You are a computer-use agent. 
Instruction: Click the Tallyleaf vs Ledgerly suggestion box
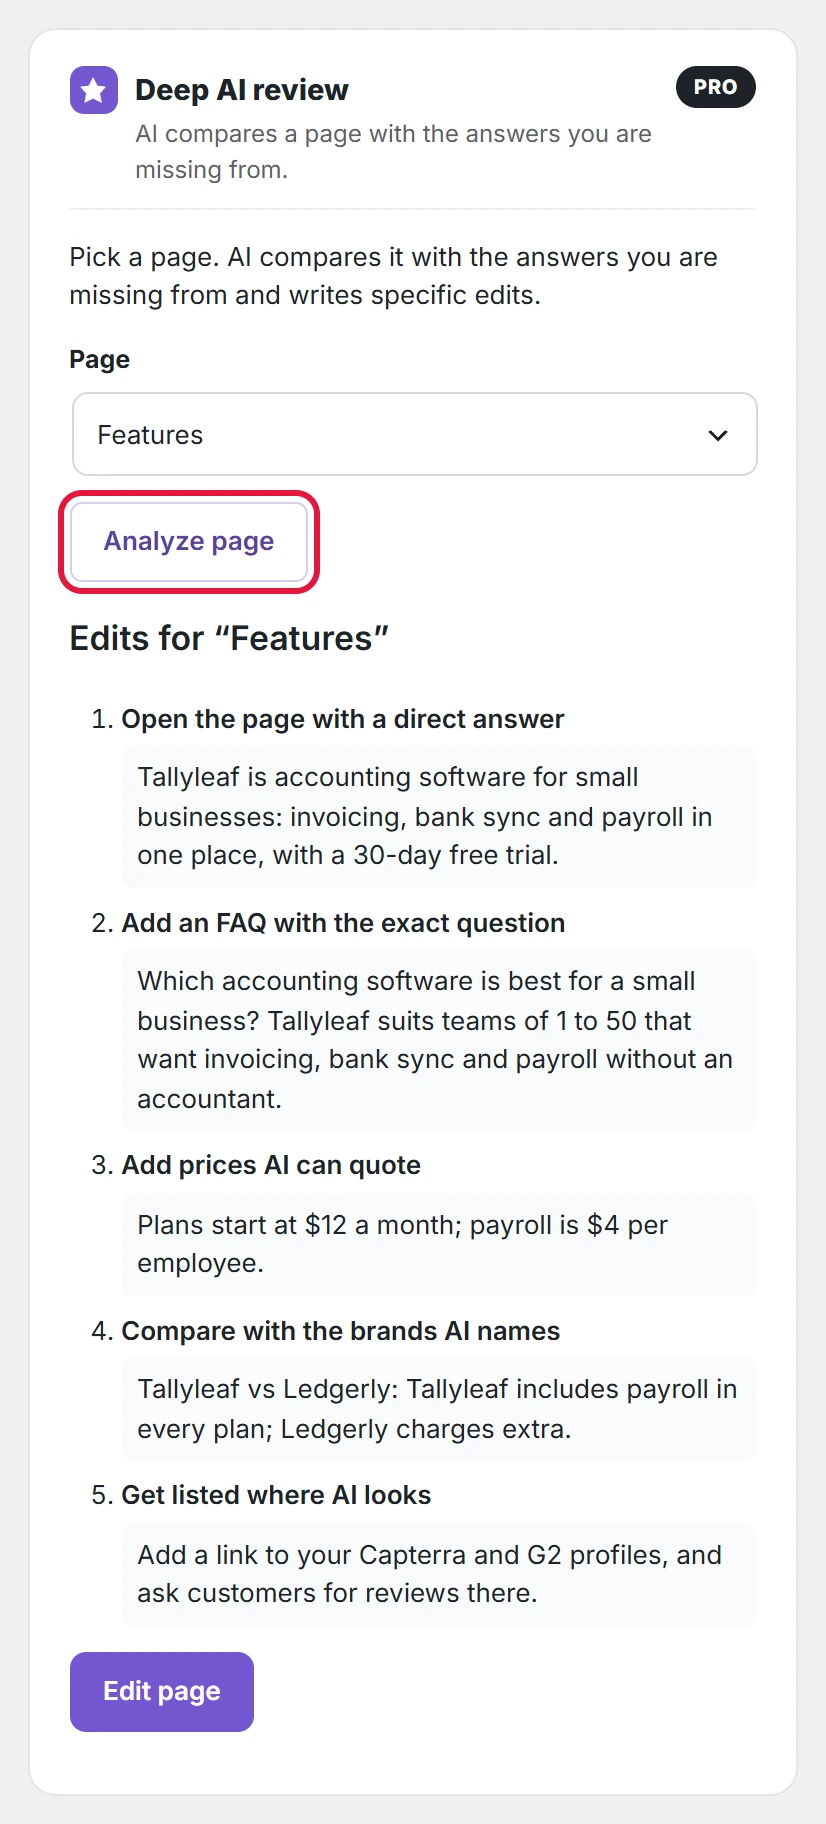(x=439, y=1408)
